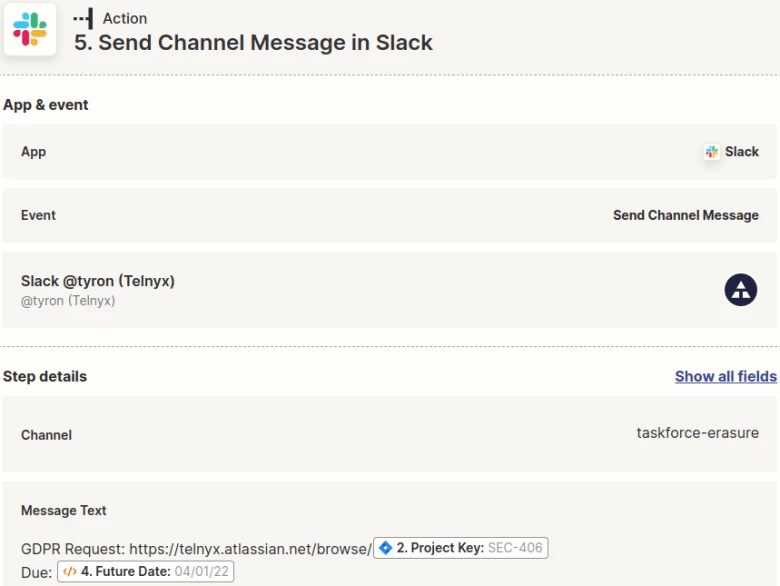Click the 'Event' field label

coord(38,215)
